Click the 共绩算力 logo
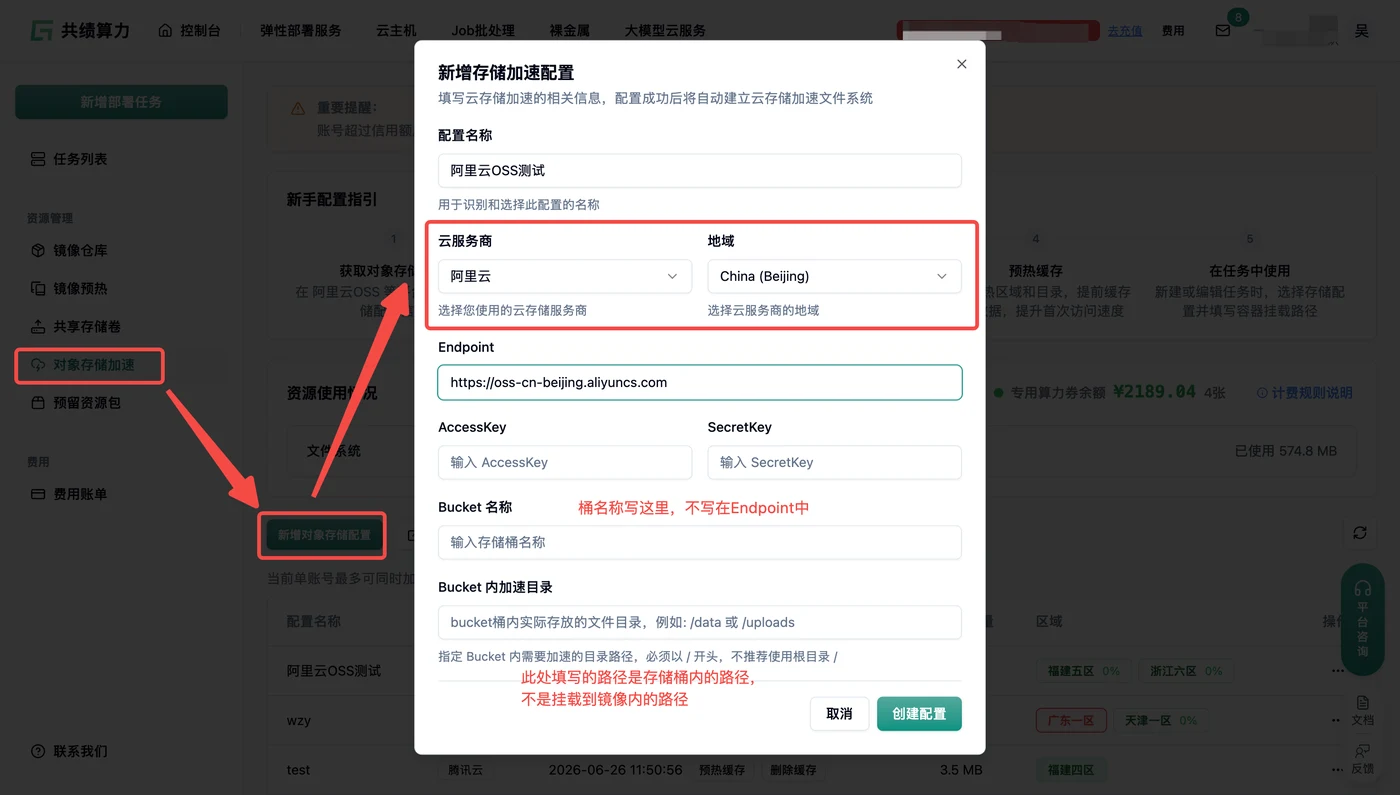This screenshot has width=1400, height=795. pyautogui.click(x=80, y=30)
